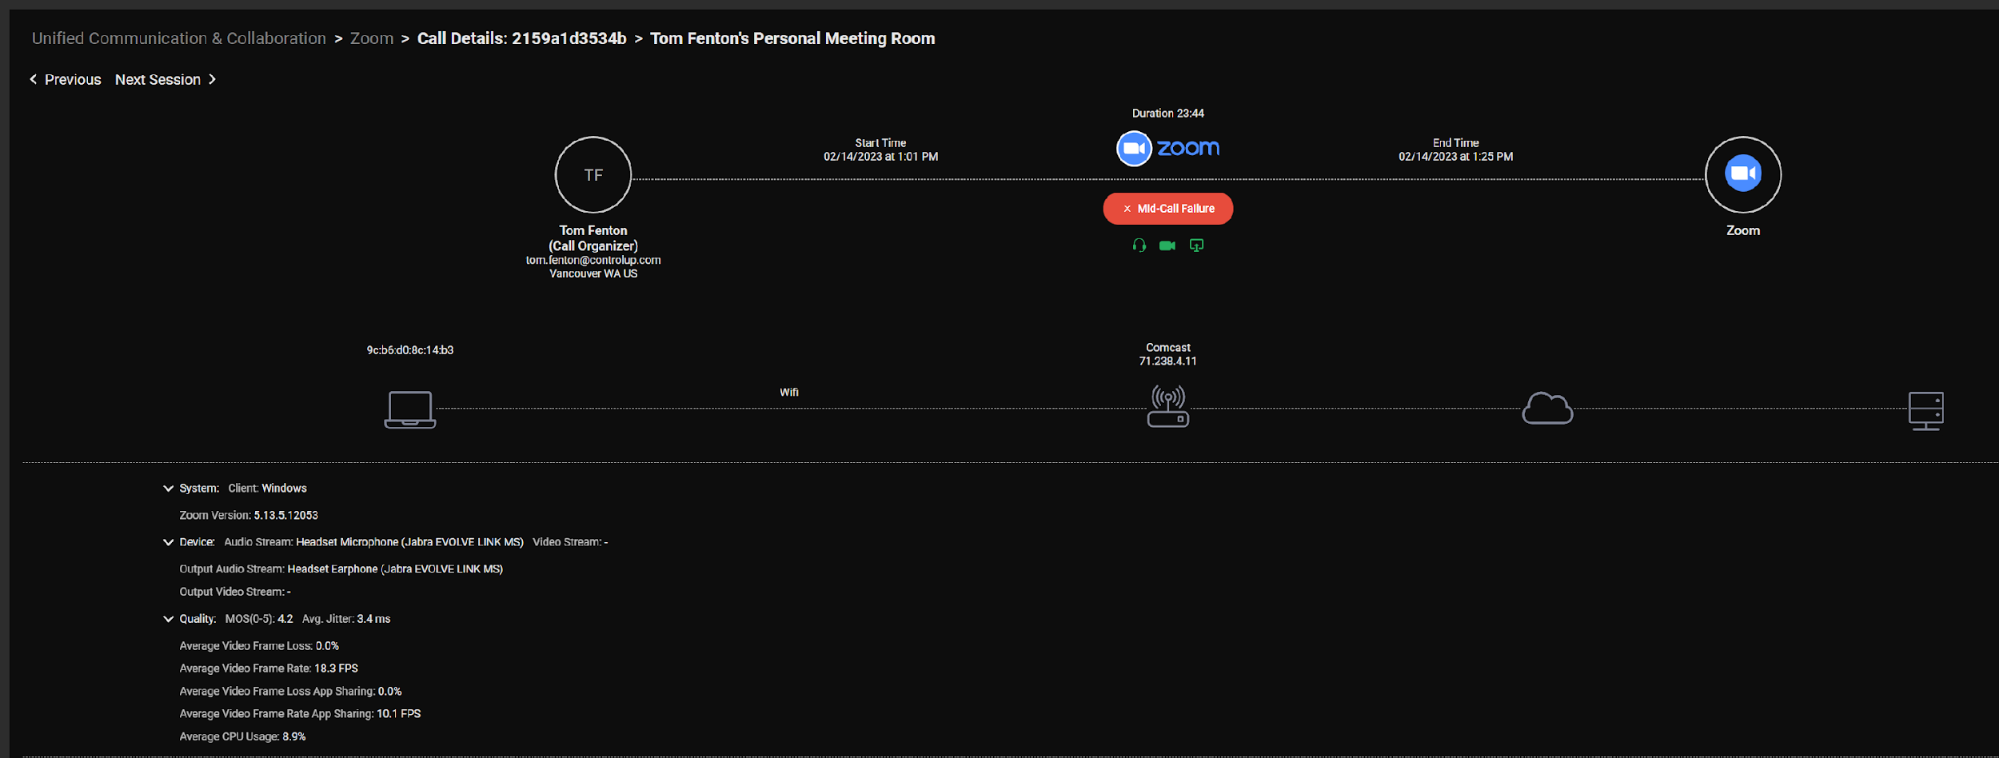Click Tom Fenton's Personal Meeting Room title

click(793, 38)
